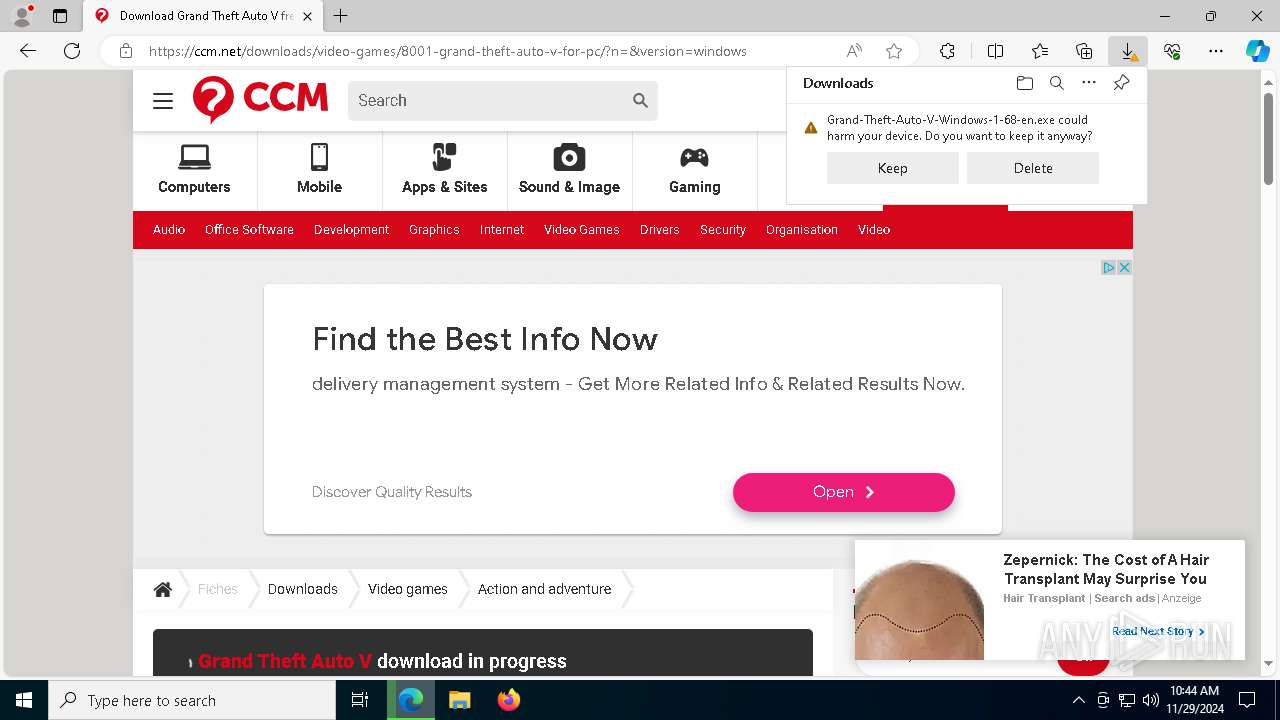Toggle read aloud in address bar
Screen dimensions: 1280x720
pyautogui.click(x=854, y=51)
